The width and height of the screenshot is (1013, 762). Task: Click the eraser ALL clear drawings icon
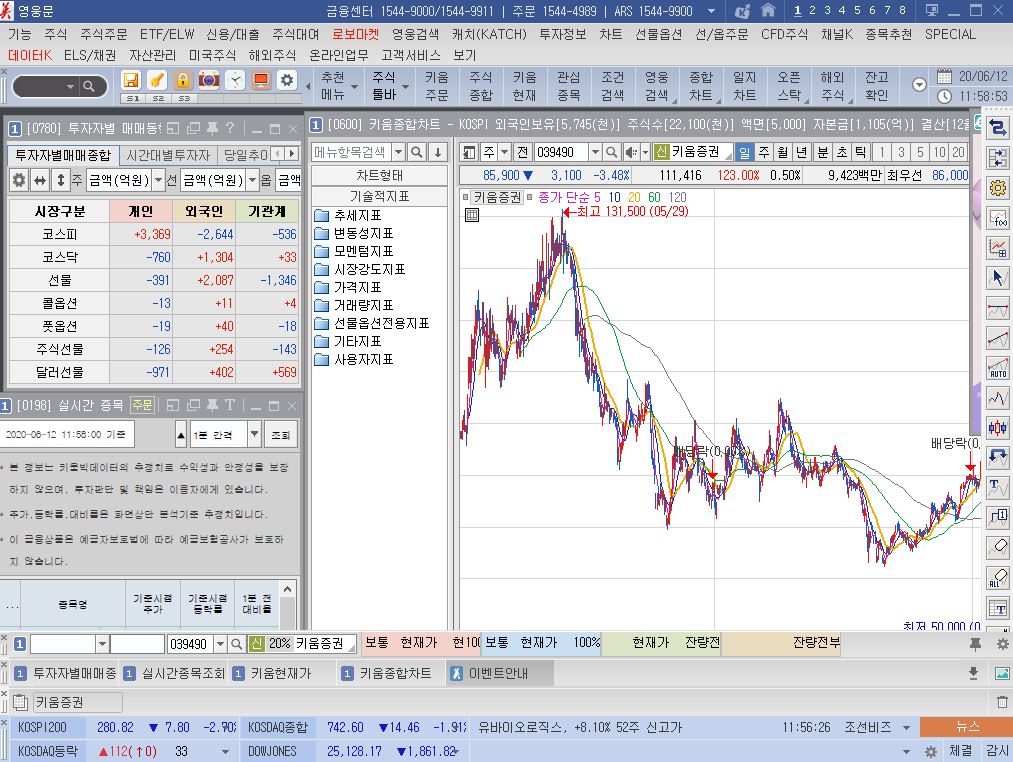pos(998,578)
